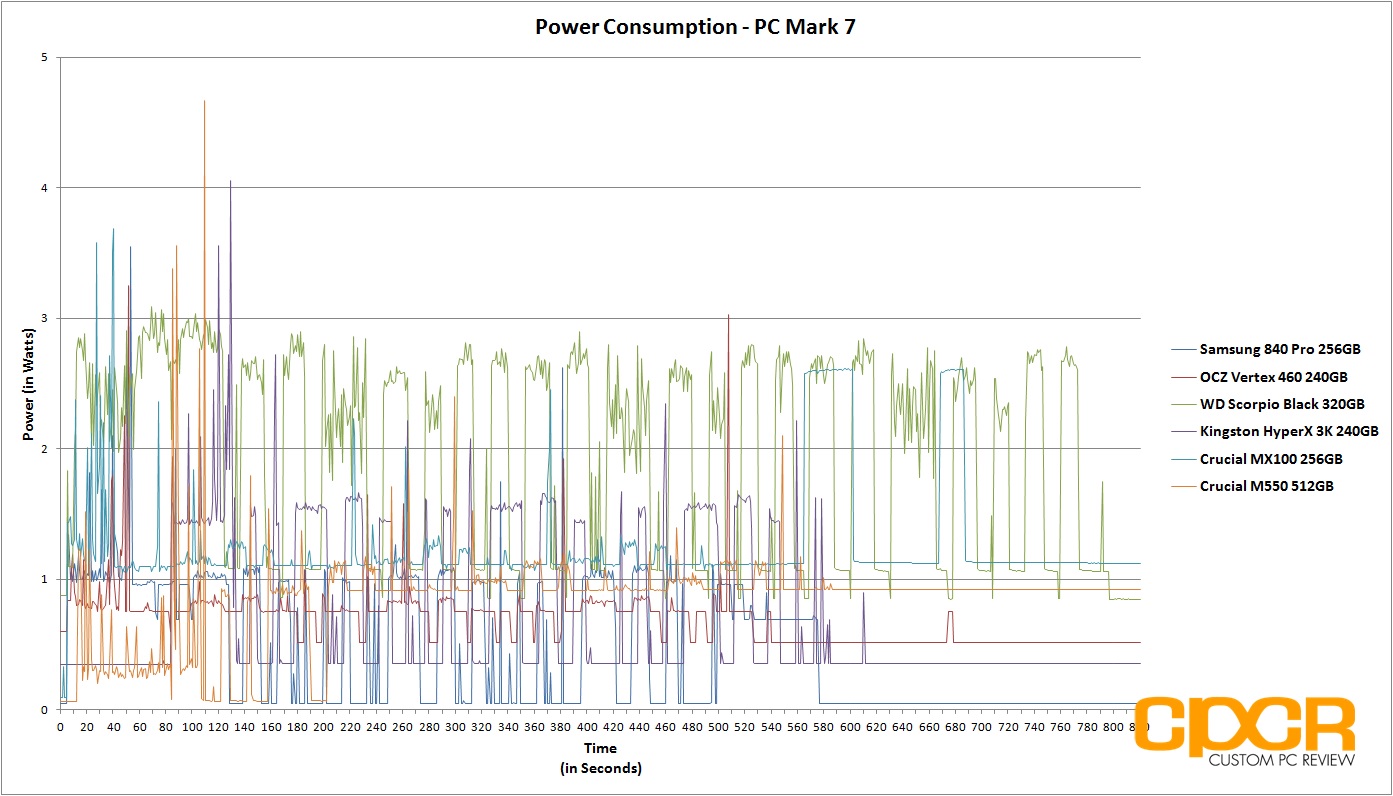Click the "(in Seconds)" axis subtitle
Image resolution: width=1393 pixels, height=796 pixels.
pos(601,768)
